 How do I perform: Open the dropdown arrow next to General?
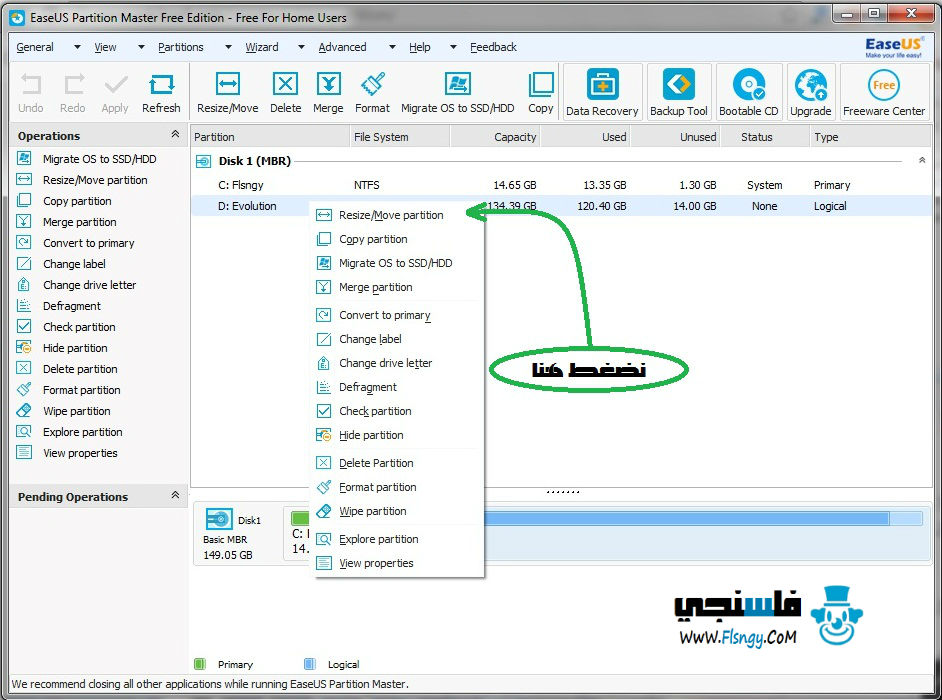(x=77, y=47)
